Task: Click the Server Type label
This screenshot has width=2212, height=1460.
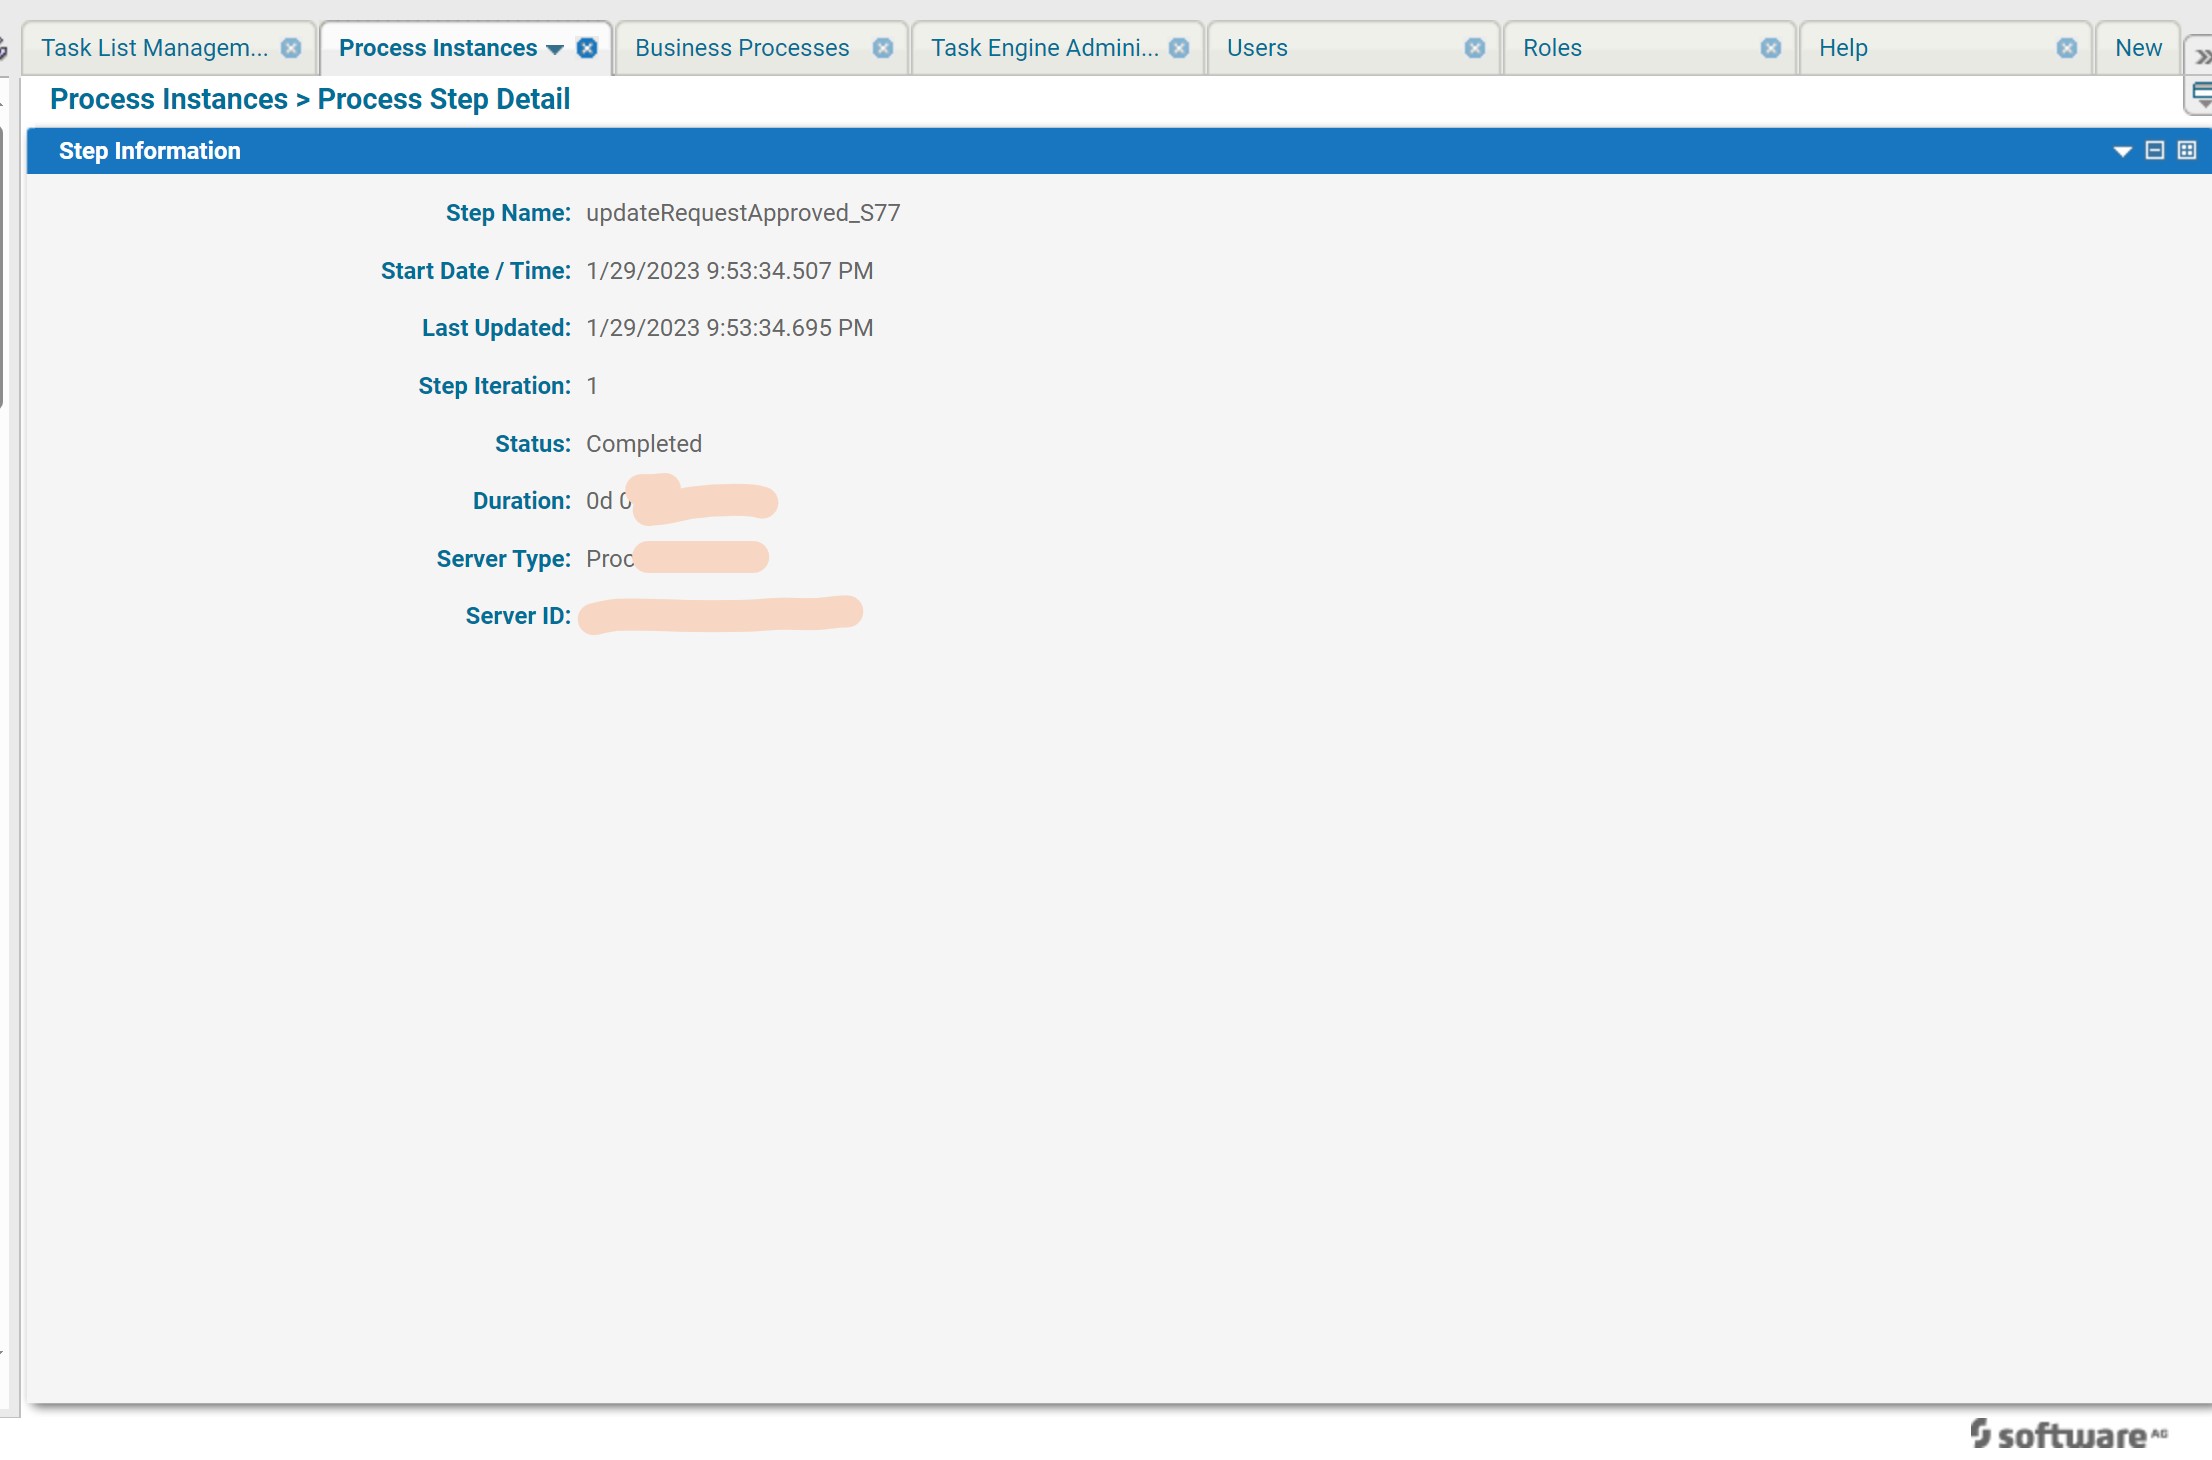Action: [504, 559]
